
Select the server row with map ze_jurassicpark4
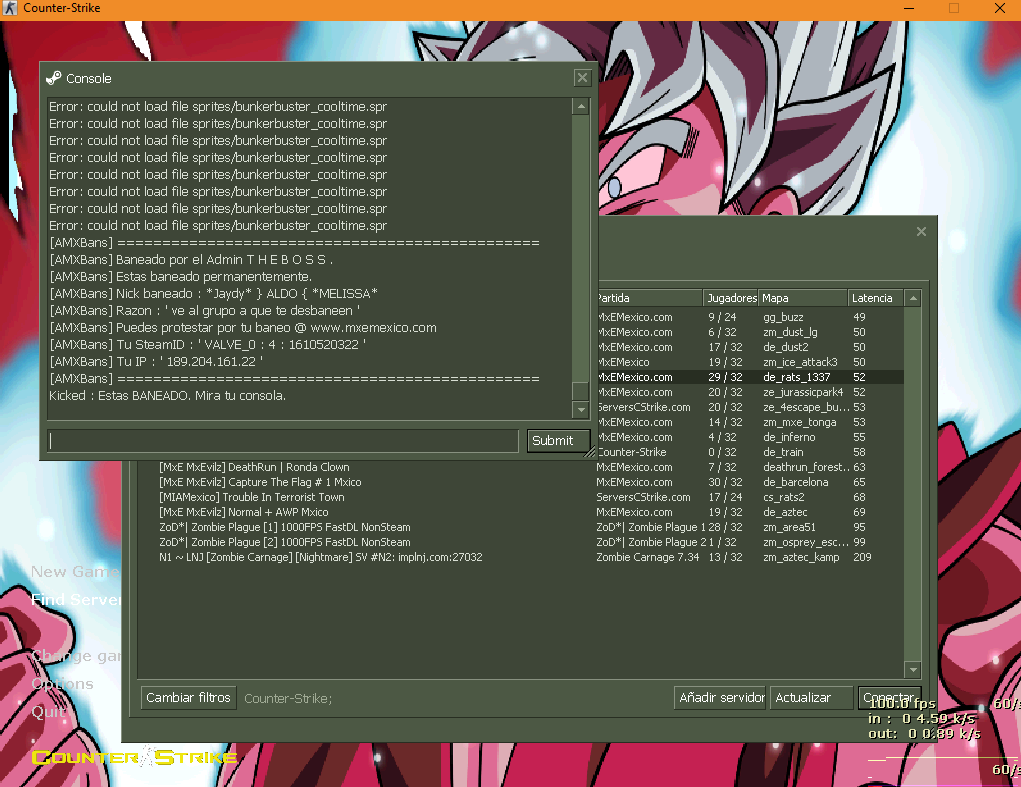coord(750,392)
